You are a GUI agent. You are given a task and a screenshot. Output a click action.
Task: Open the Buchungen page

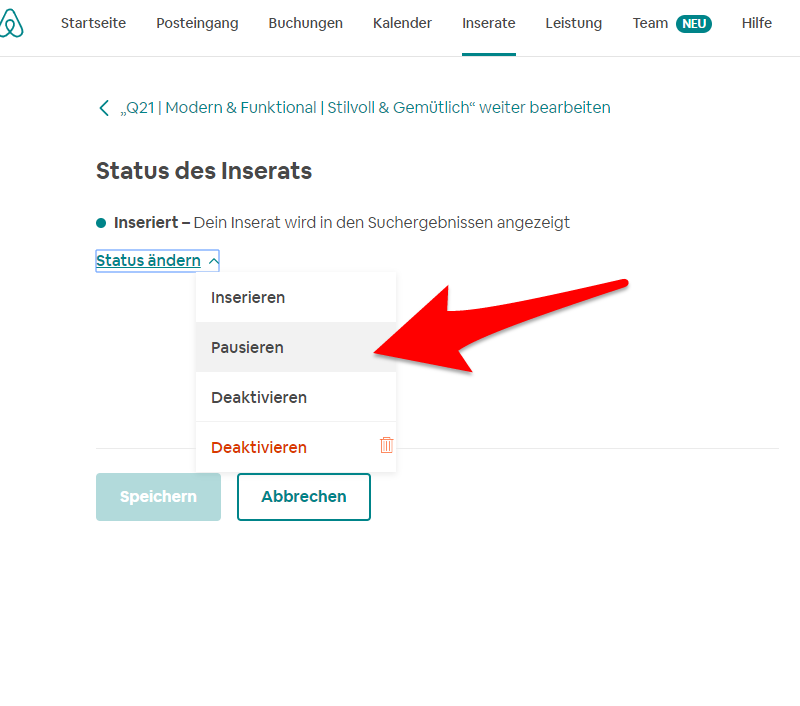click(305, 22)
